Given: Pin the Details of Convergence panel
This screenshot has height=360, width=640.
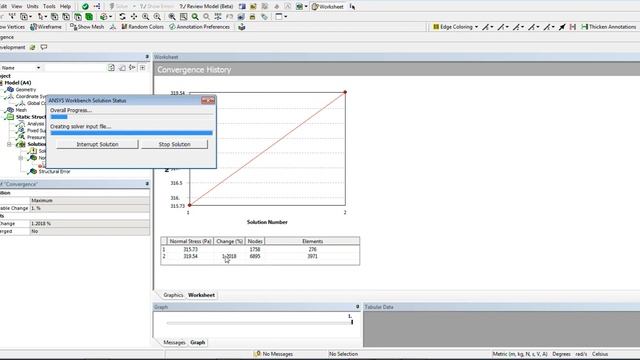Looking at the screenshot, I should (147, 184).
